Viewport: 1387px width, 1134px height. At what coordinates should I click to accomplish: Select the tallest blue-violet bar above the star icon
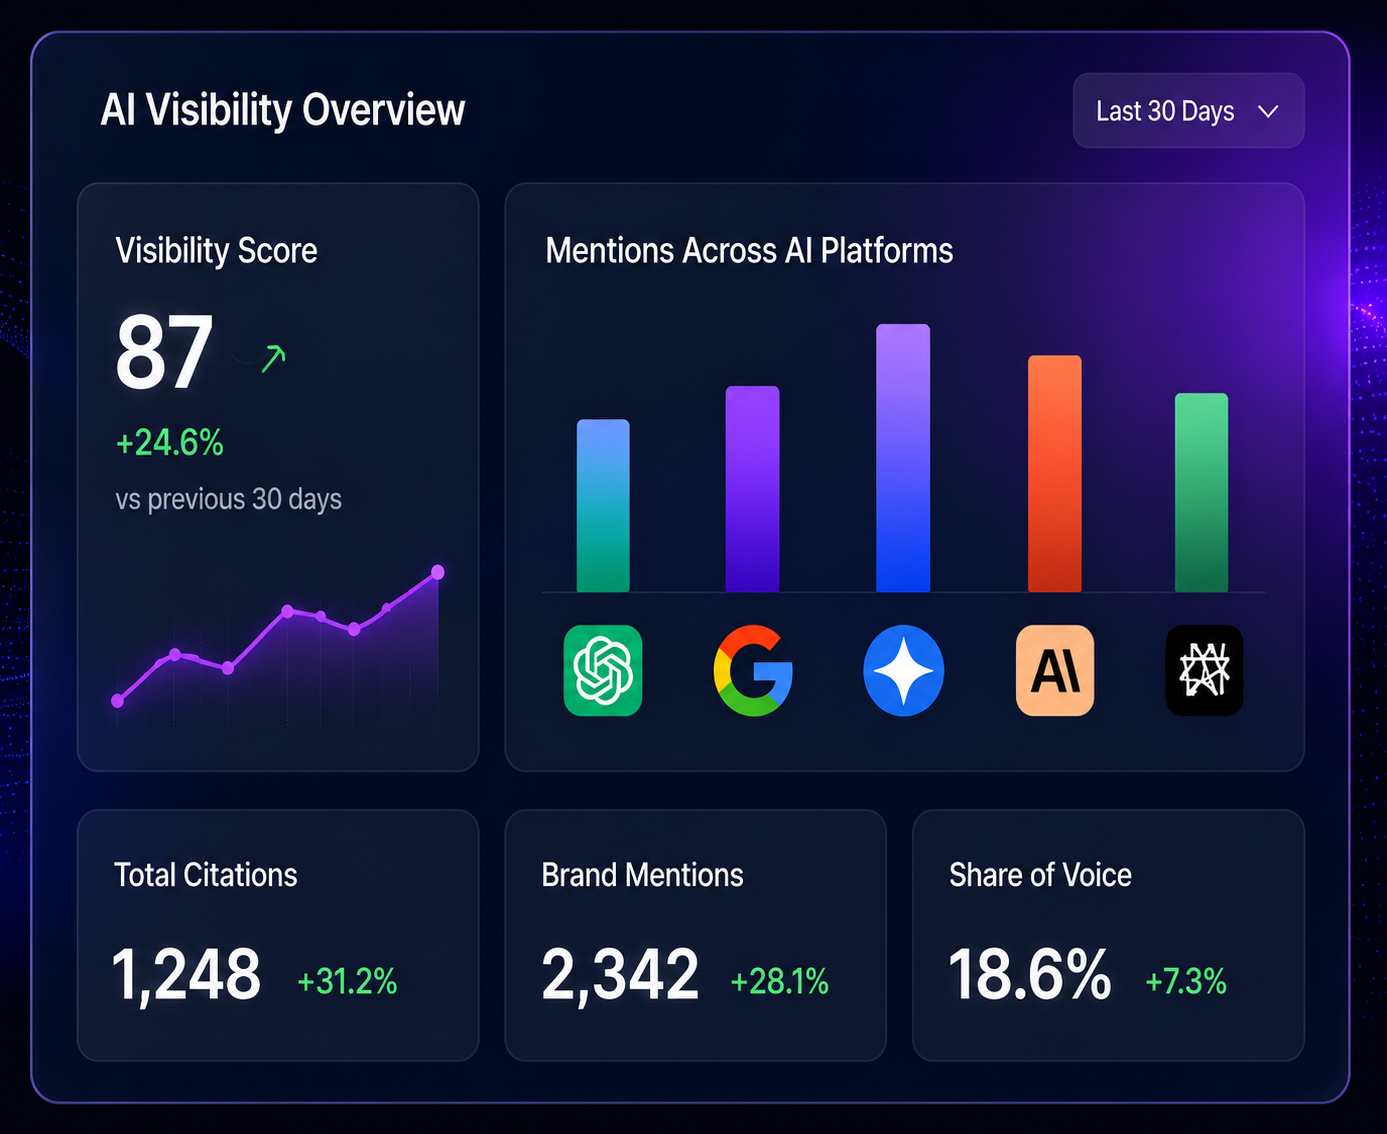(903, 458)
